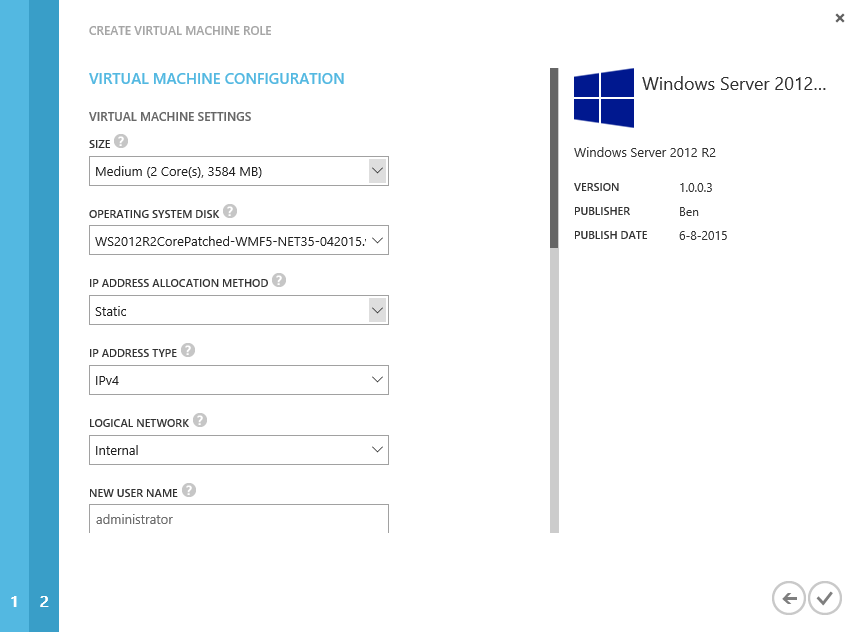Screen dimensions: 857x632
Task: Click the Windows Server 2012 logo
Action: [x=603, y=98]
